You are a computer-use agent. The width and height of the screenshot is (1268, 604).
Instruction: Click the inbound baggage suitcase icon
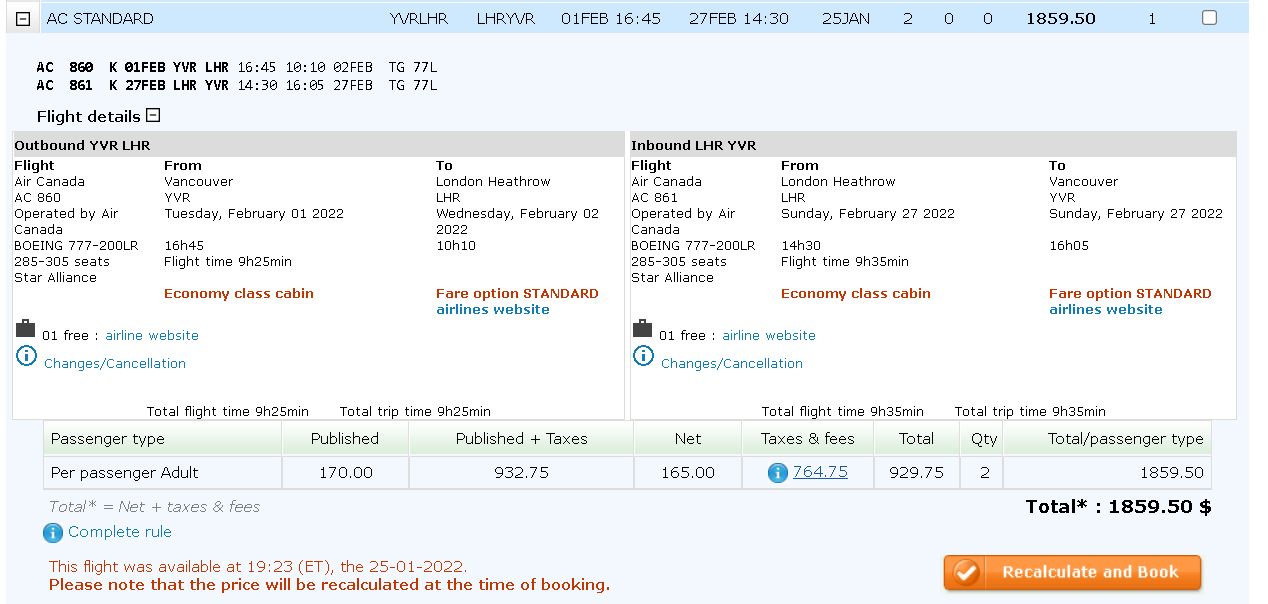[x=643, y=329]
